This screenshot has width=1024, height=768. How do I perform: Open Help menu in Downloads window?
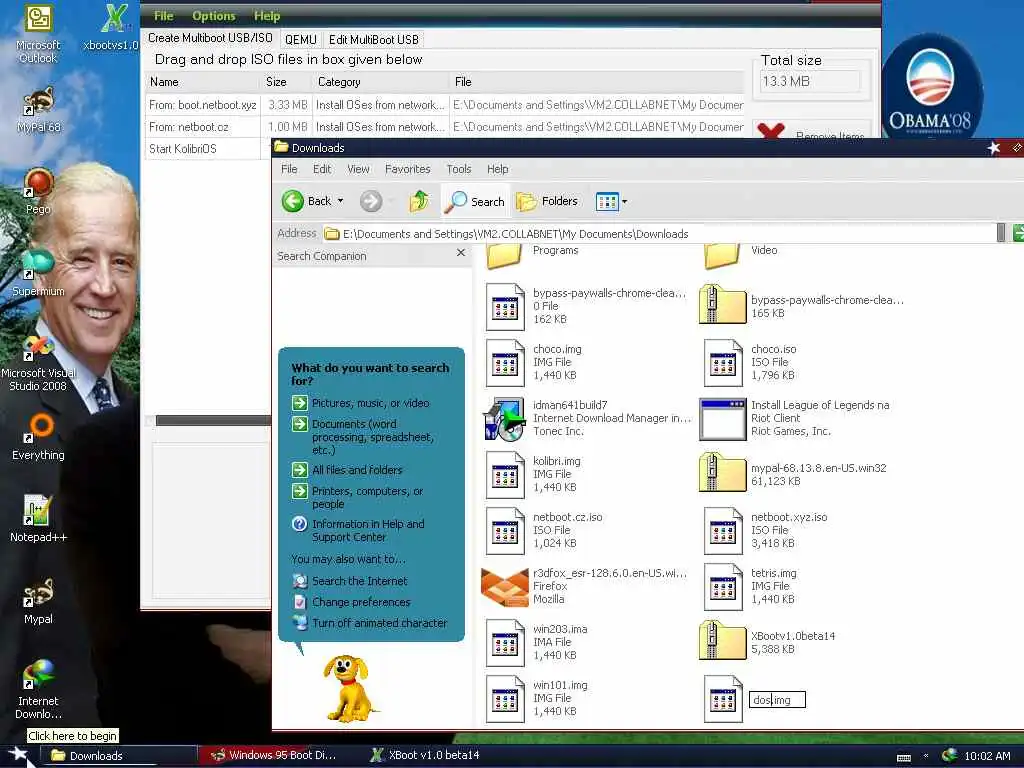tap(498, 169)
